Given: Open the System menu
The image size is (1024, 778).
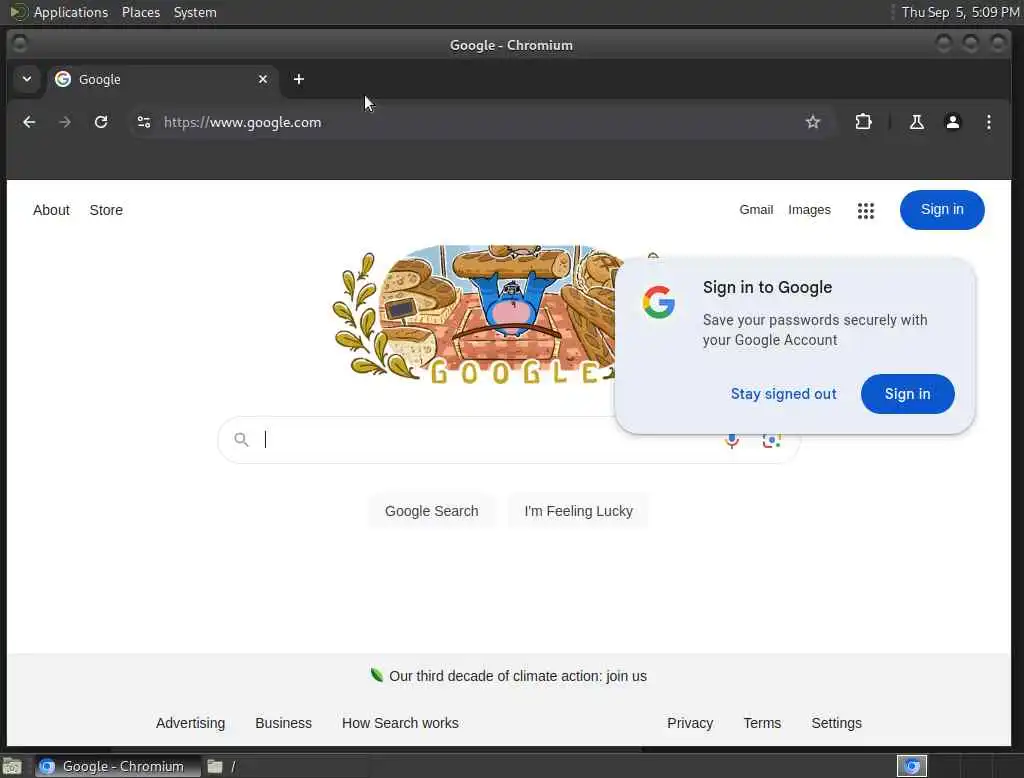Looking at the screenshot, I should 195,12.
